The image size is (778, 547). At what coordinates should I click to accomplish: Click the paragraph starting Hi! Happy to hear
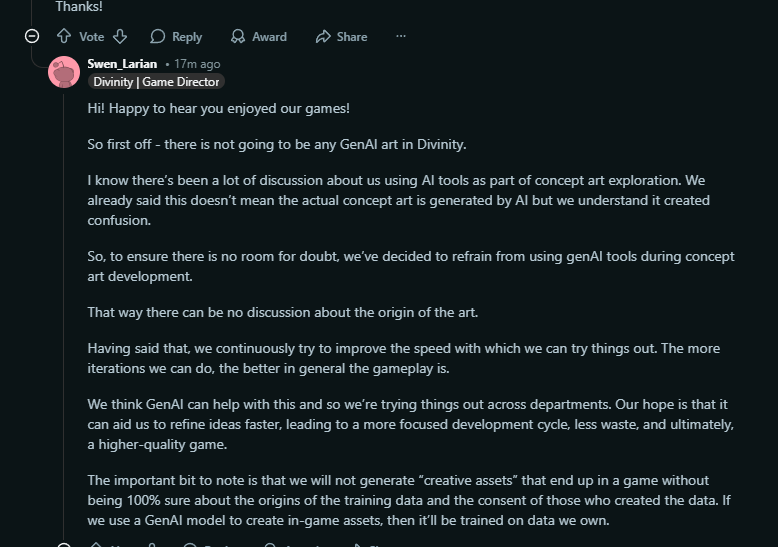tap(218, 108)
